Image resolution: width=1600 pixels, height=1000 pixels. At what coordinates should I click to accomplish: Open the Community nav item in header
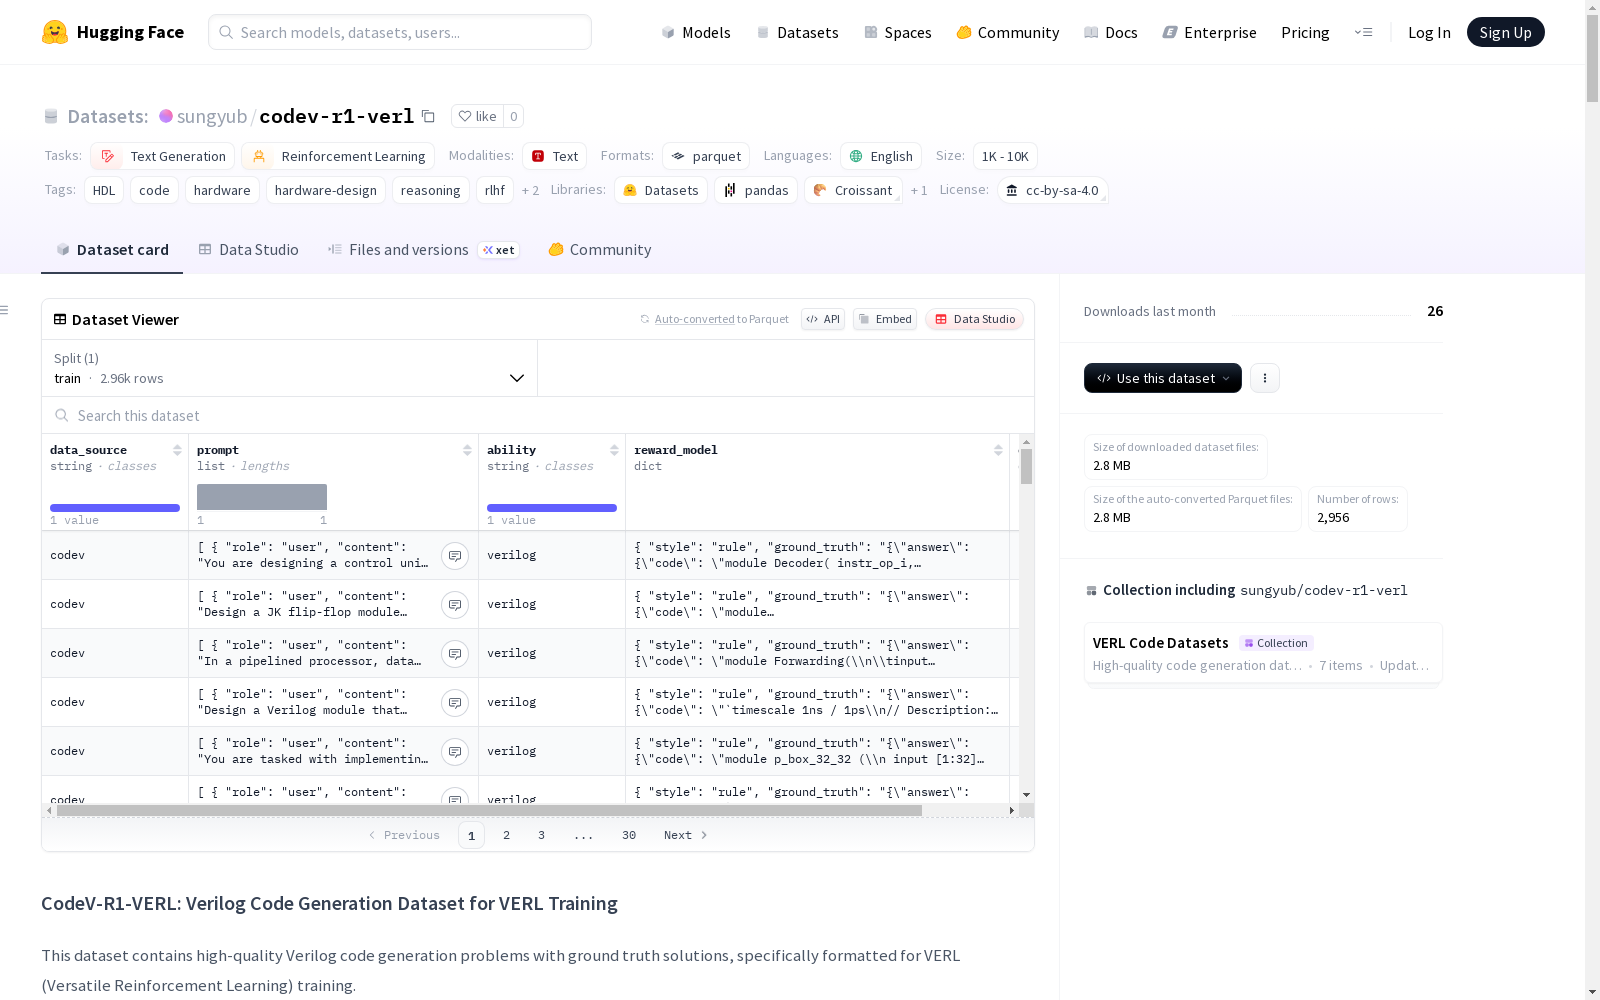pyautogui.click(x=1008, y=32)
